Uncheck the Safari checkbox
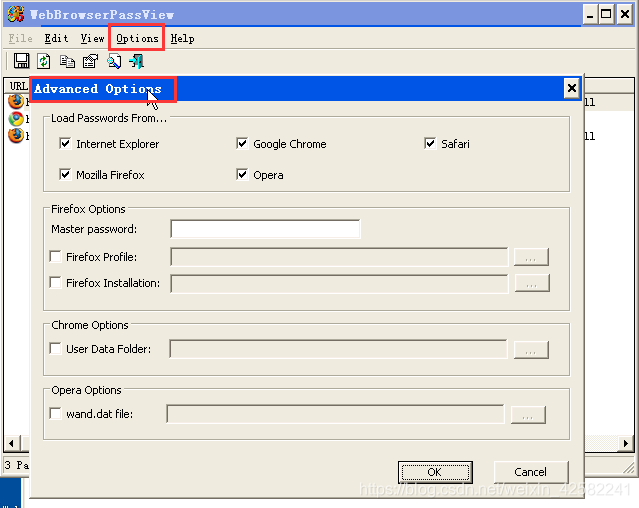Screen dimensions: 639x508 430,143
